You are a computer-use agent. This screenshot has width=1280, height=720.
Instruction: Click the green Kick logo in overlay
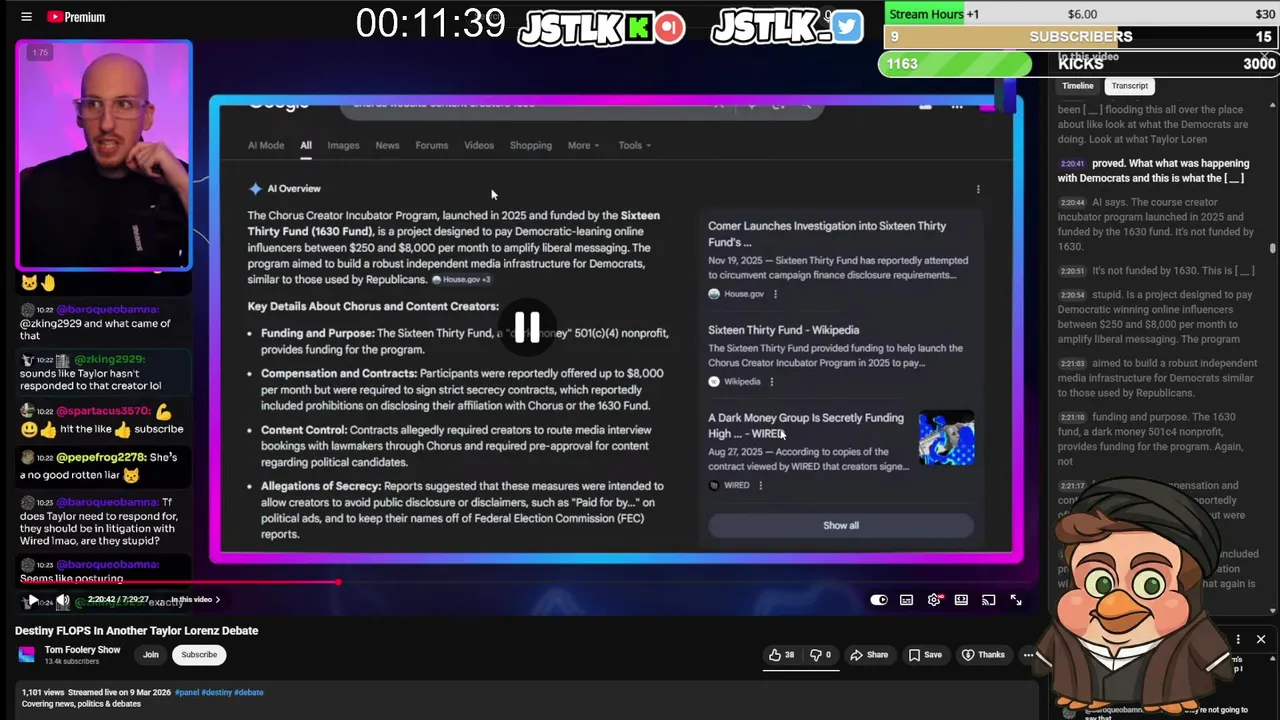638,26
